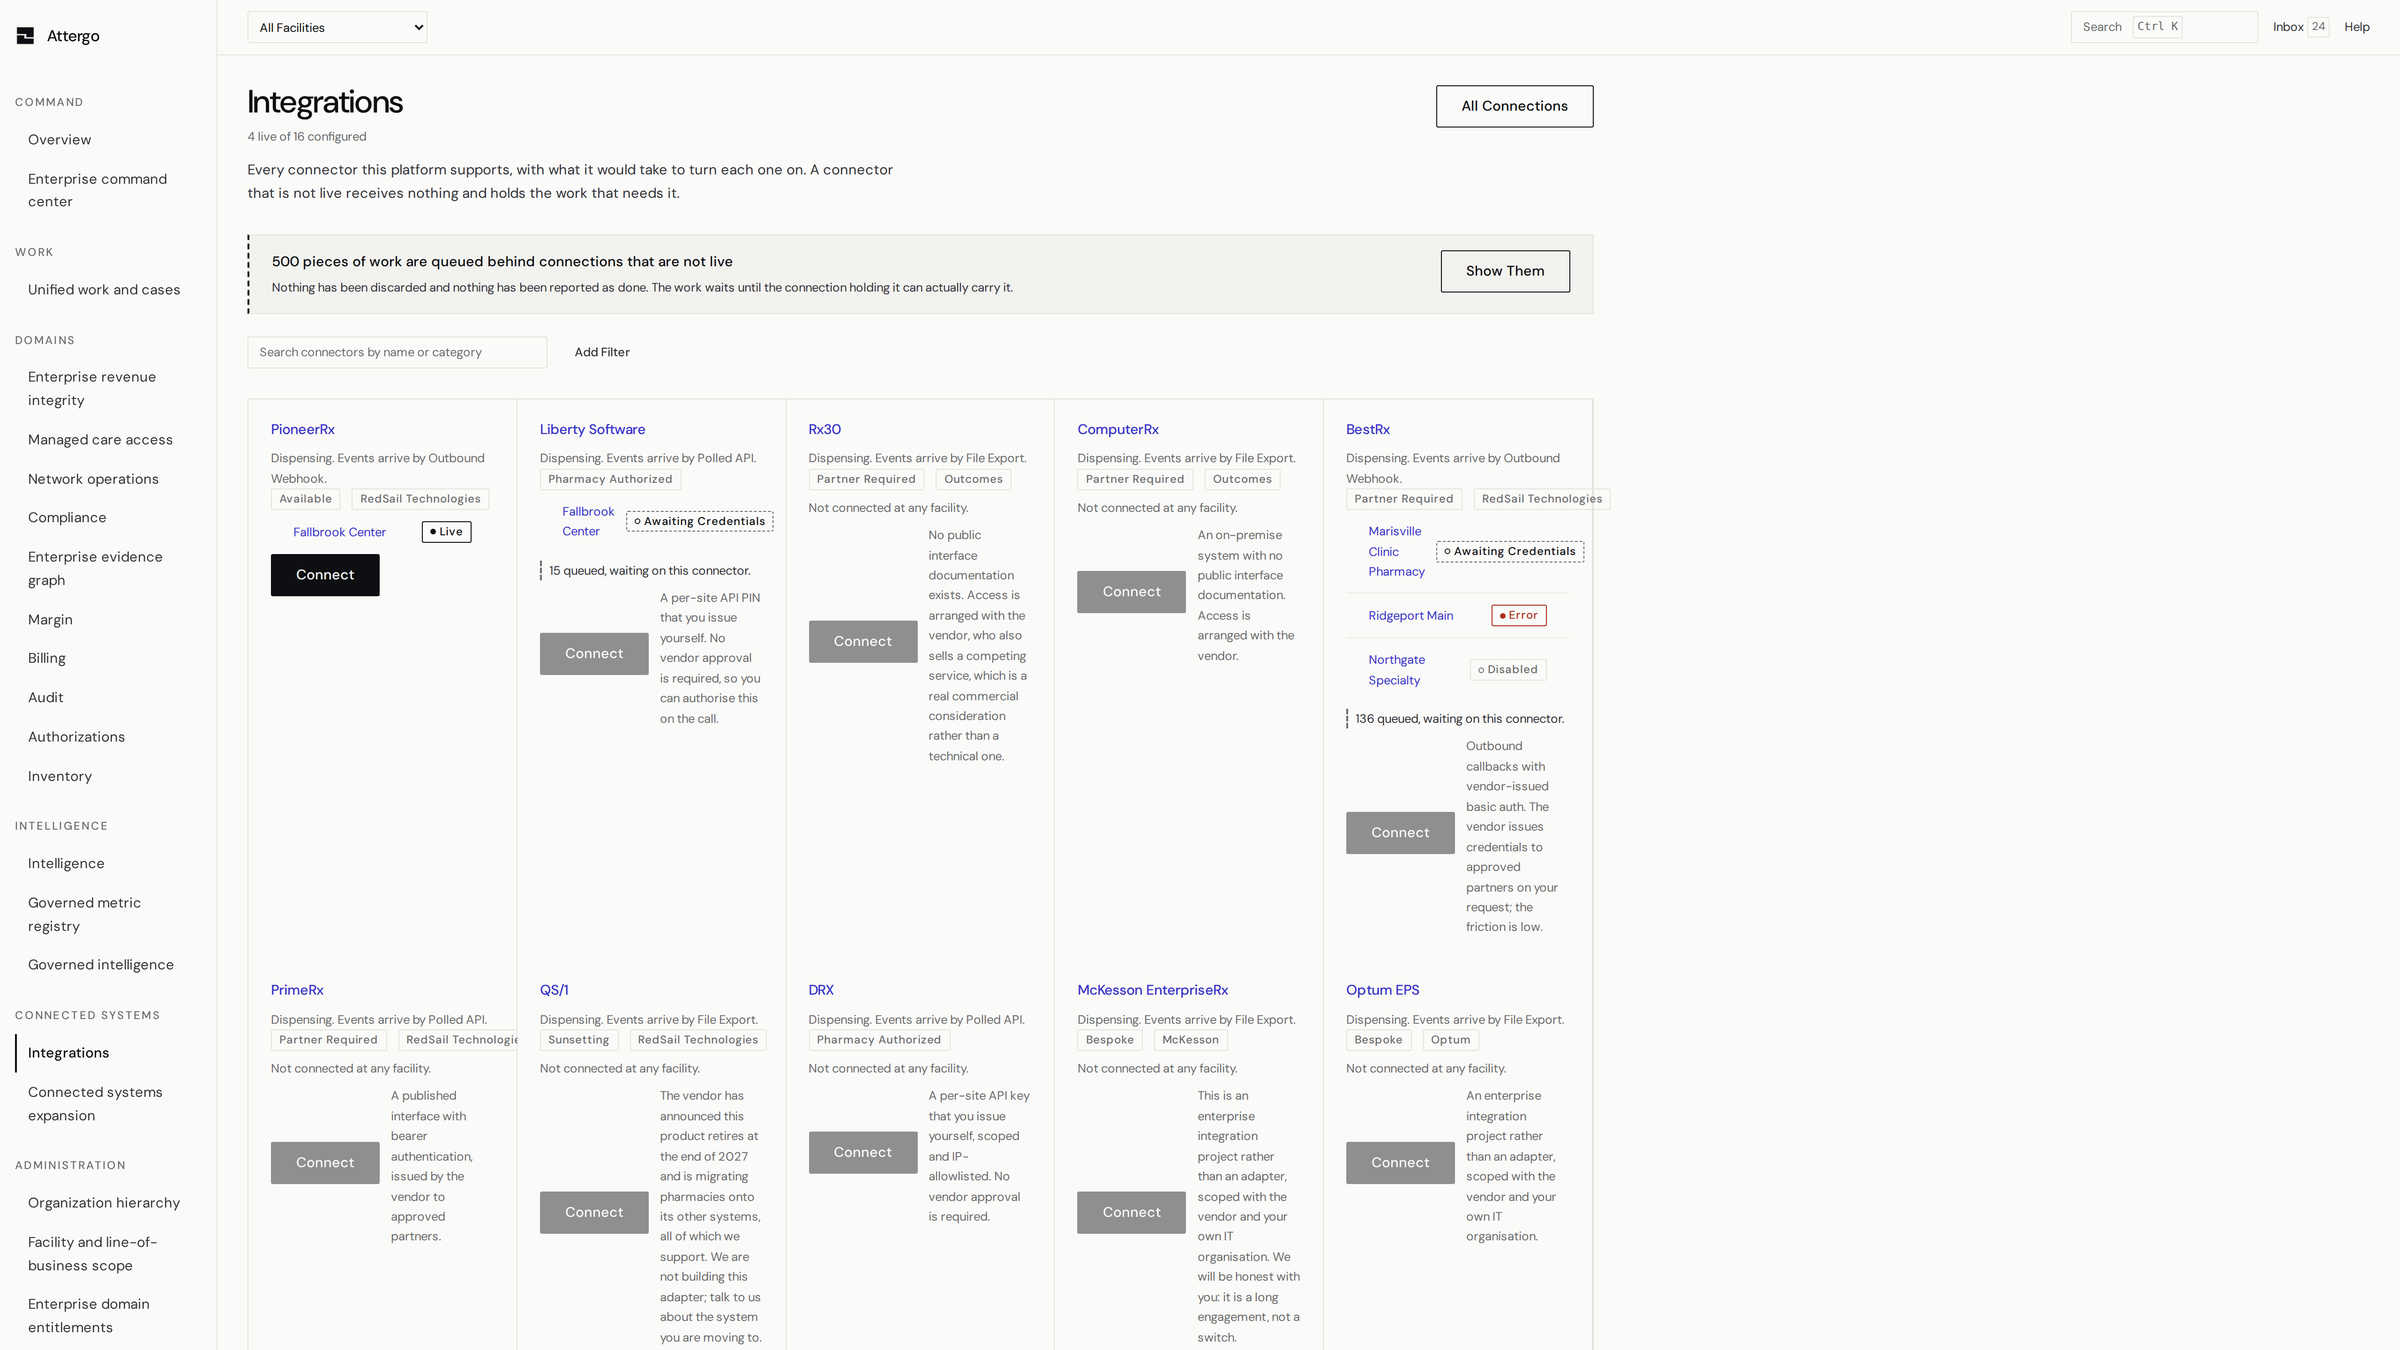Open Authorizations
The width and height of the screenshot is (2400, 1350).
(x=76, y=737)
